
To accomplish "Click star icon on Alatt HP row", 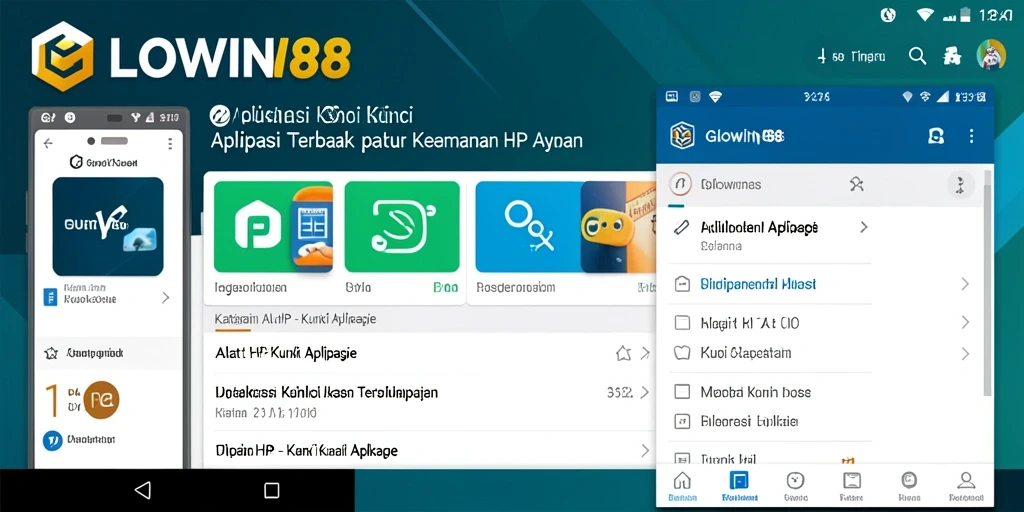I will (x=623, y=353).
